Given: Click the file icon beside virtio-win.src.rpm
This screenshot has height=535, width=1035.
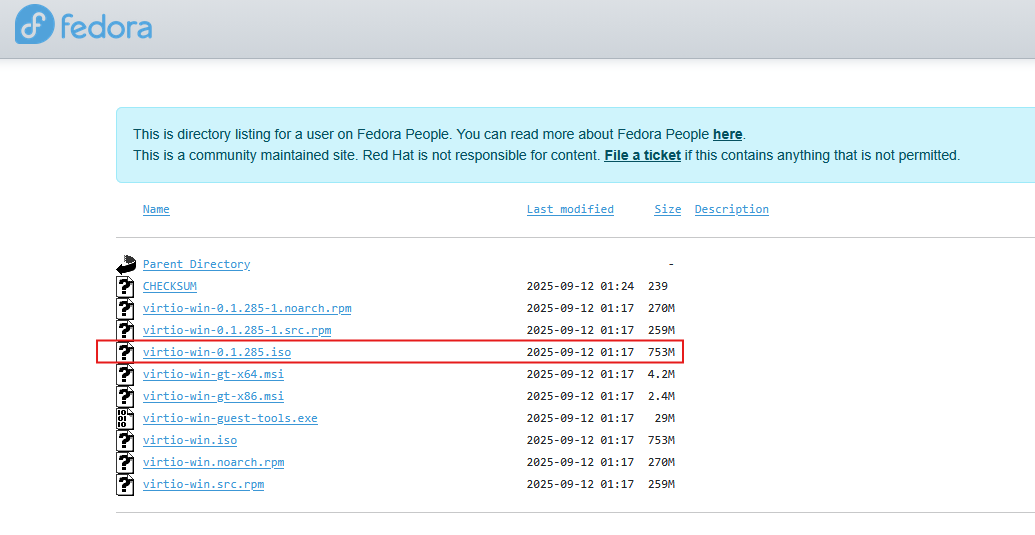Looking at the screenshot, I should pyautogui.click(x=125, y=484).
